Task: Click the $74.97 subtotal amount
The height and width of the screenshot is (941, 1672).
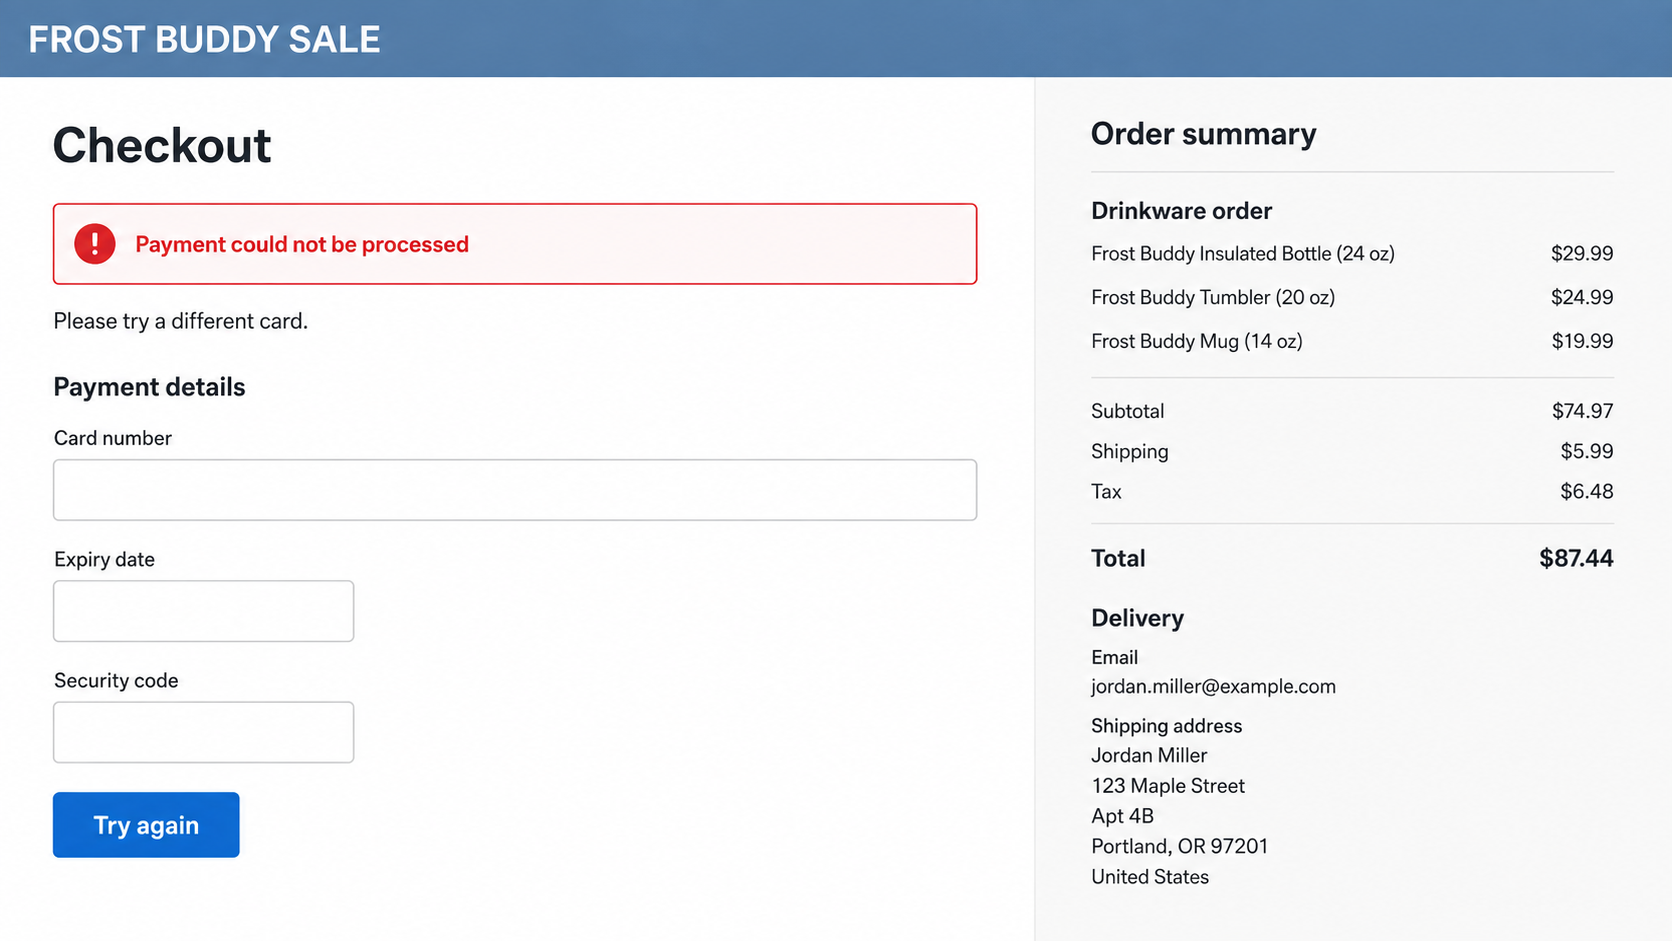Action: click(x=1582, y=411)
